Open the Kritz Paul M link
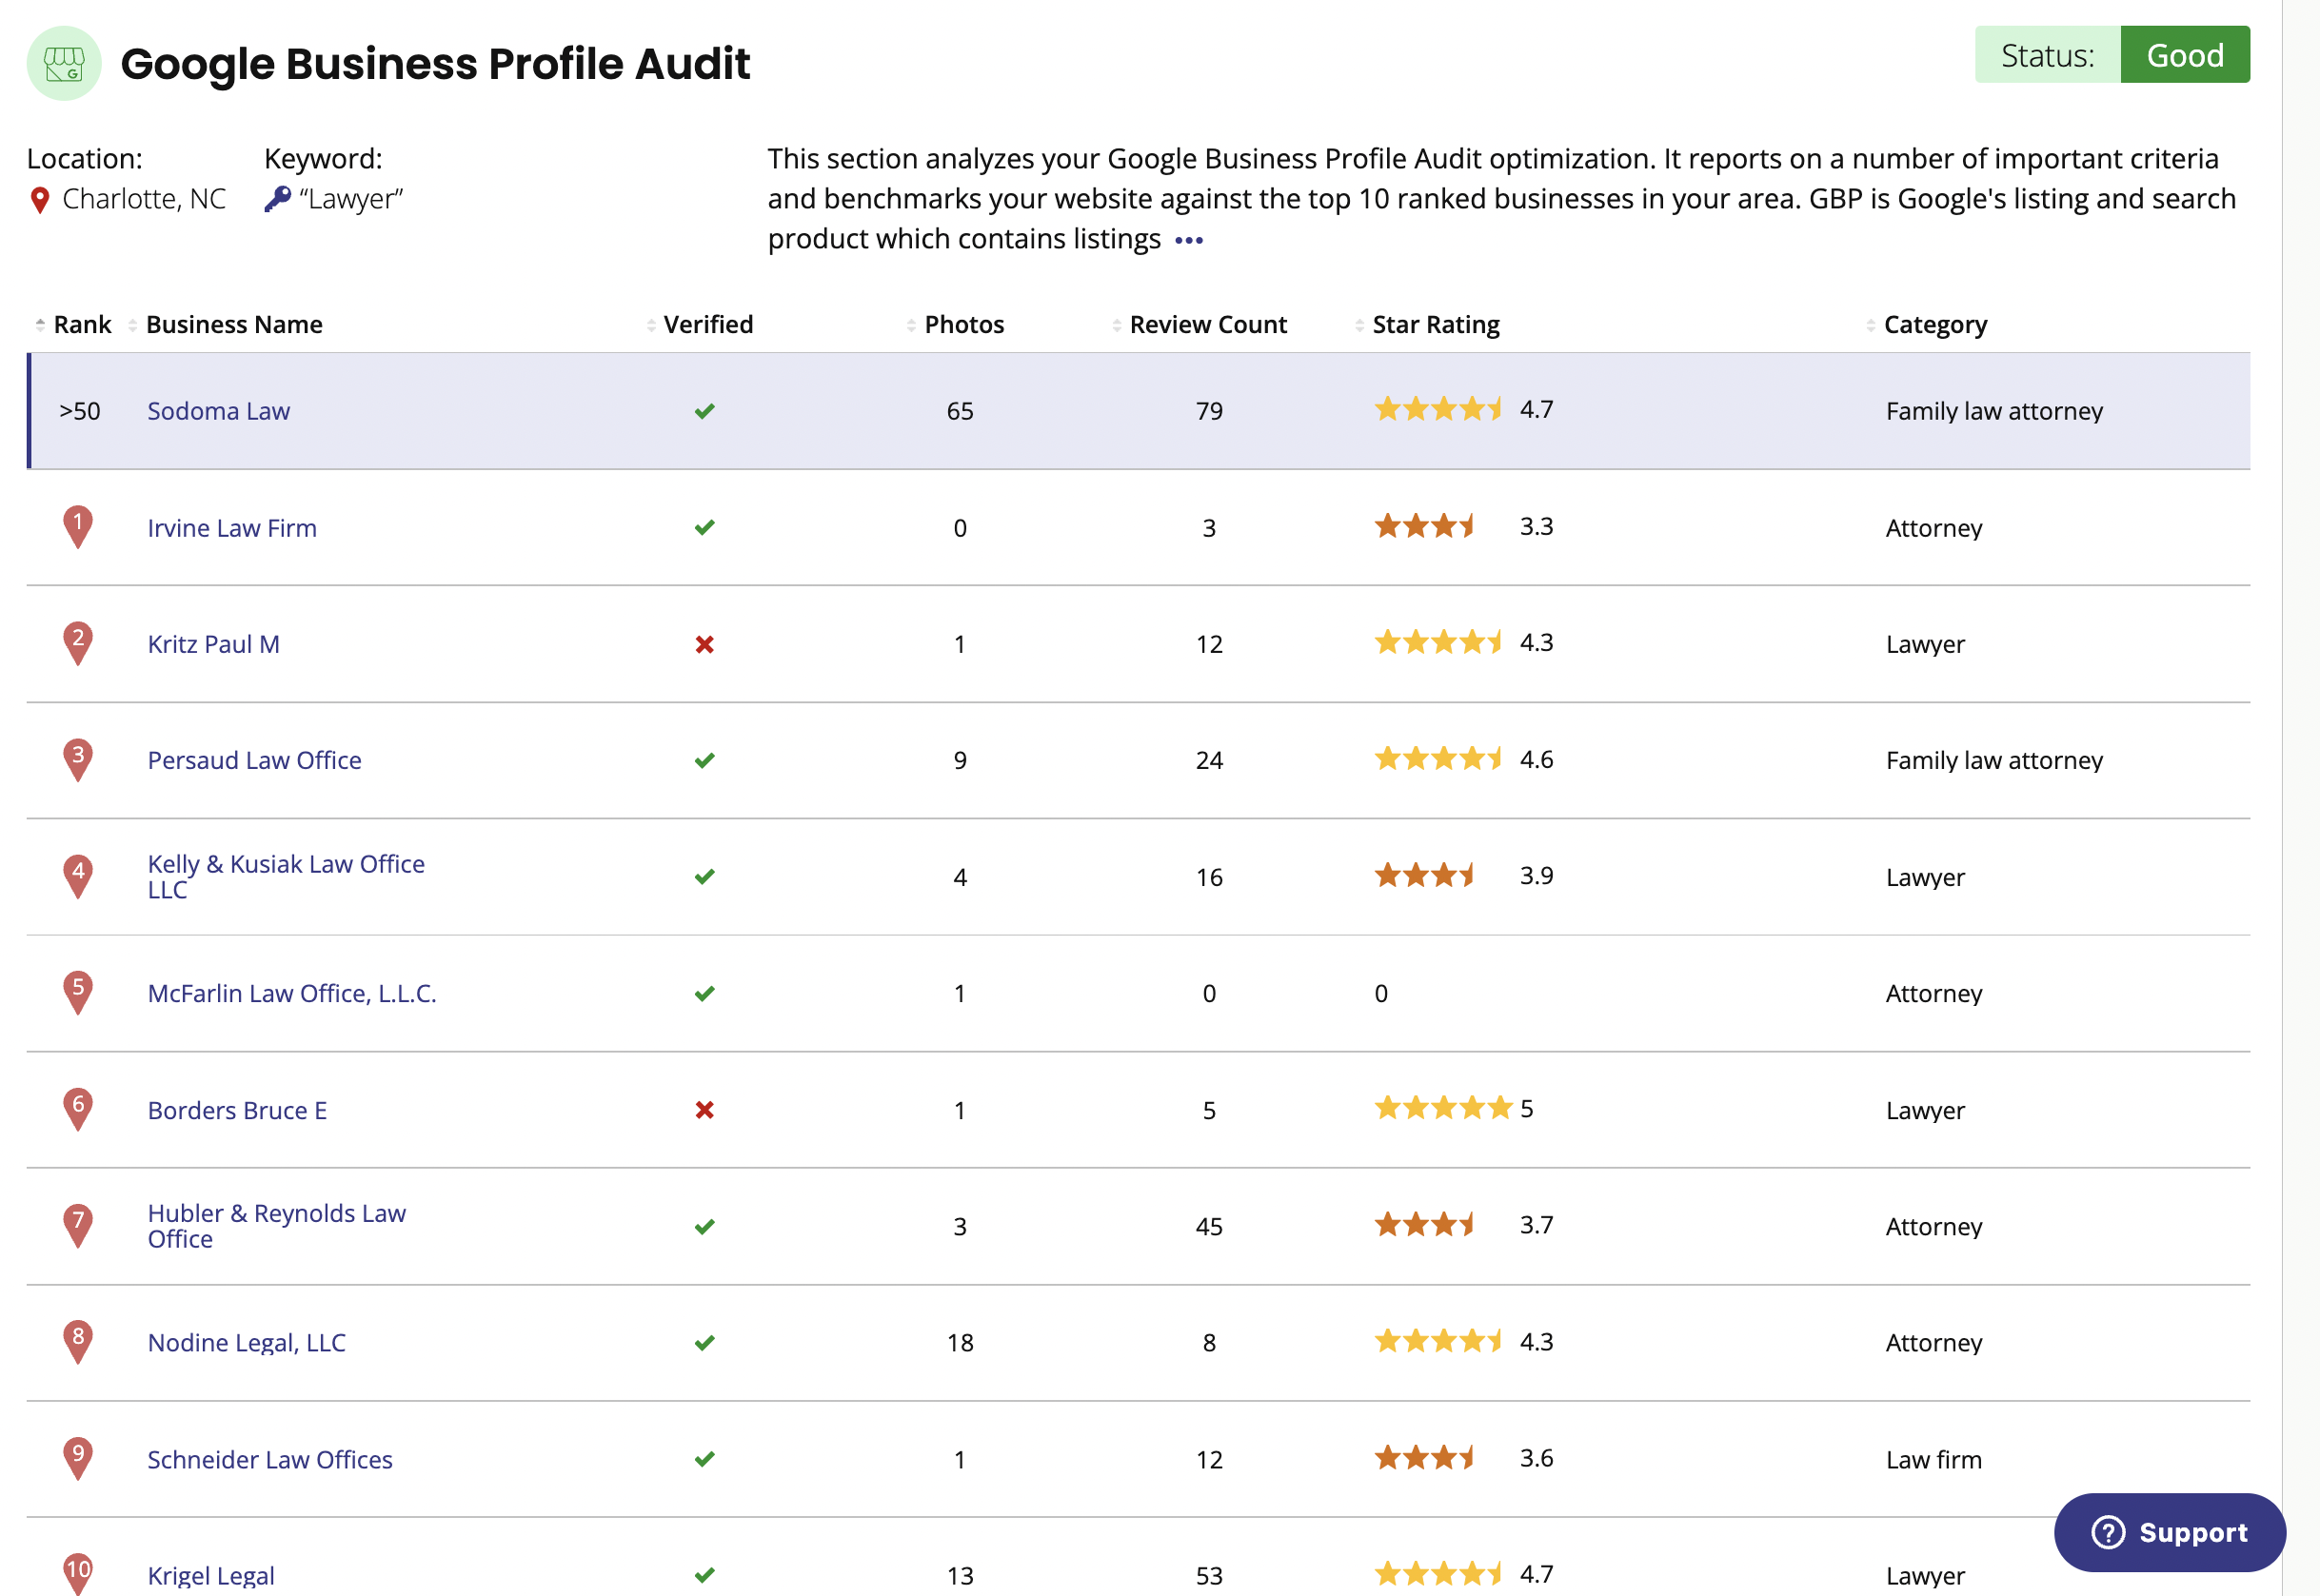2320x1596 pixels. (x=214, y=644)
